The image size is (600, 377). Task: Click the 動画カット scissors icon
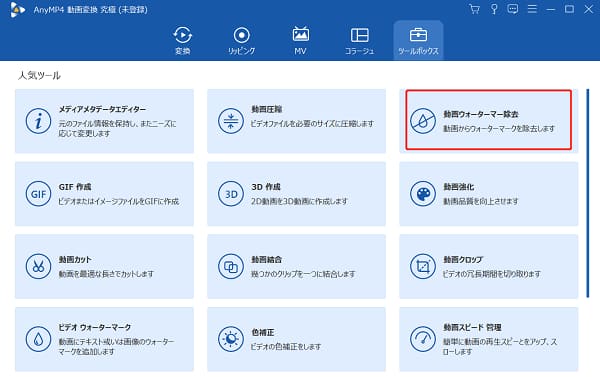[x=38, y=266]
